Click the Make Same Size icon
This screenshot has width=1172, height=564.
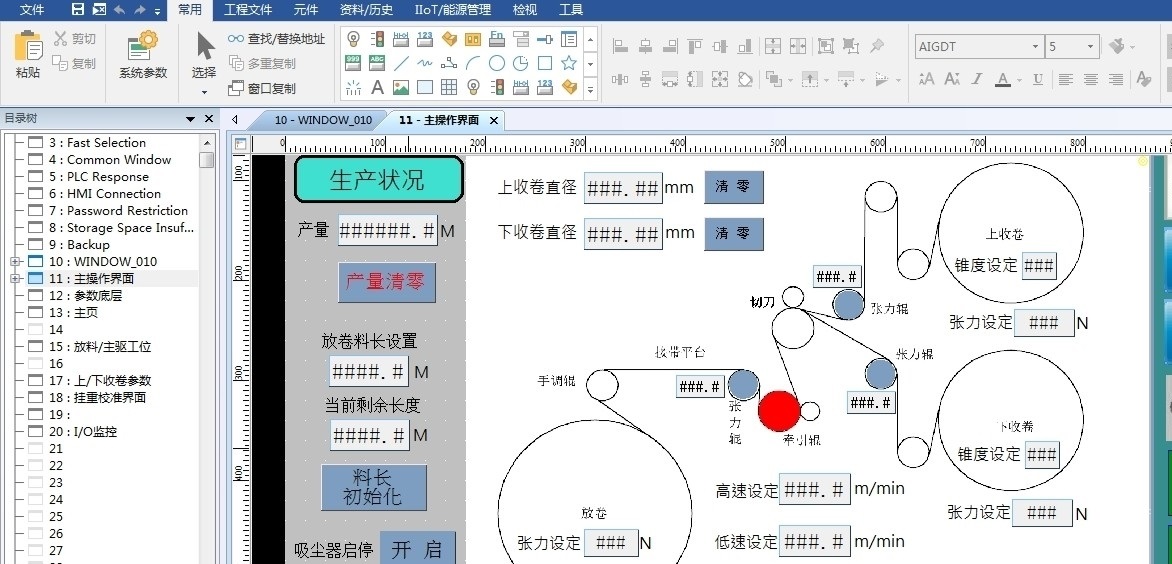pyautogui.click(x=720, y=78)
